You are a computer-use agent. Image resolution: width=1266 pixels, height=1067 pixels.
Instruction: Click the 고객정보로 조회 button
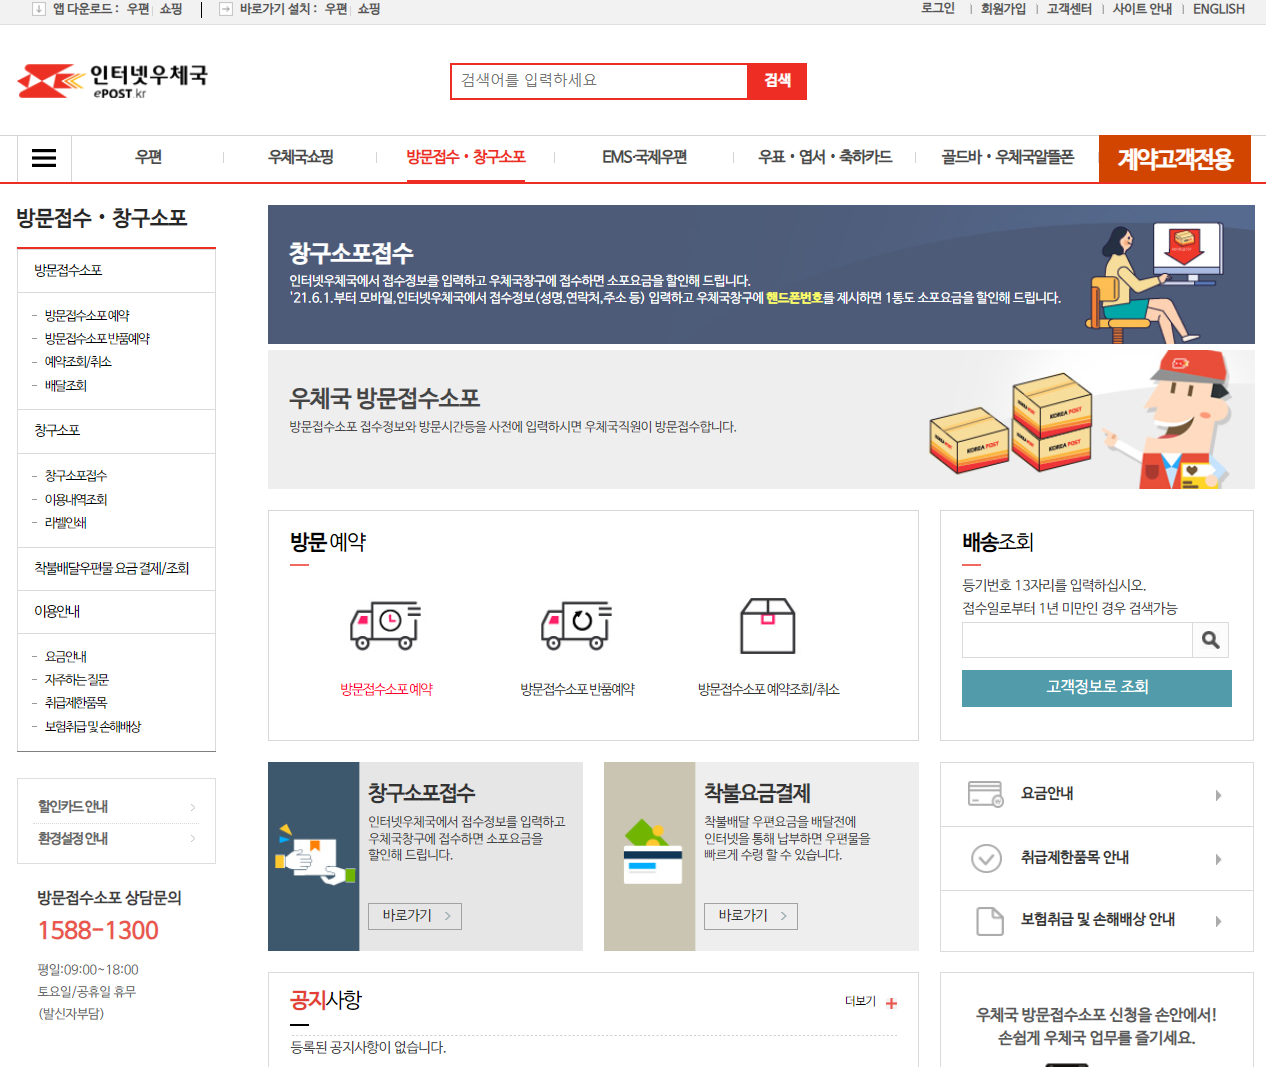point(1096,688)
